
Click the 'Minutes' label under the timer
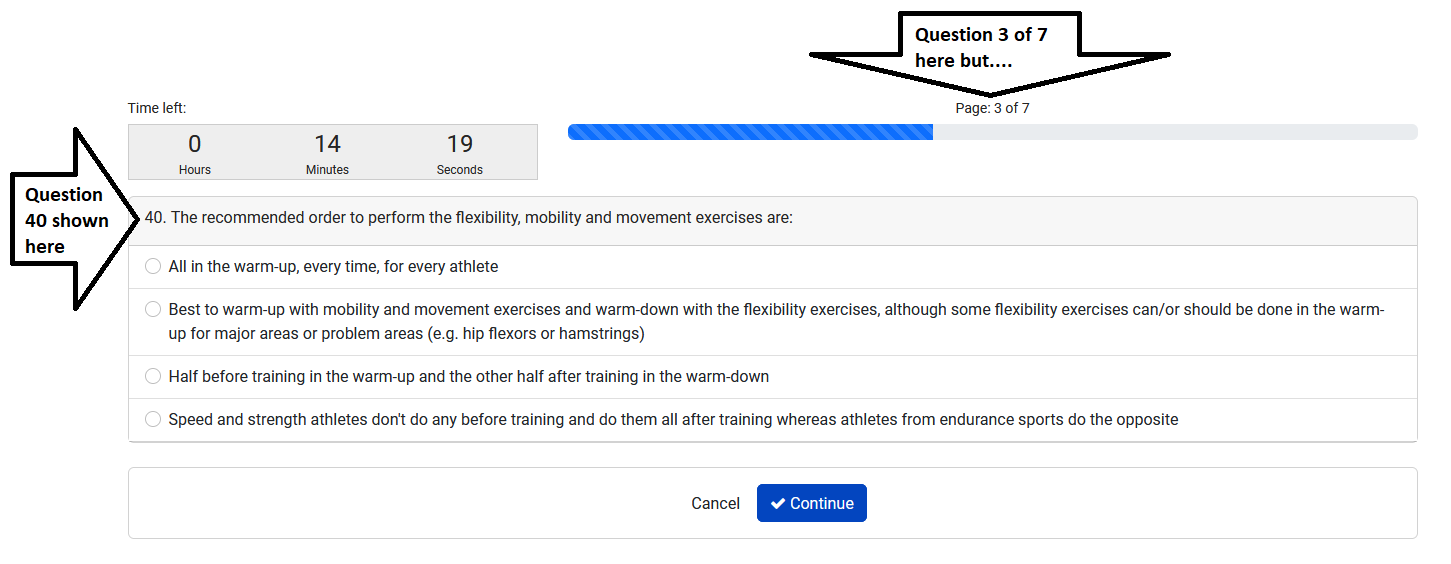click(x=327, y=170)
